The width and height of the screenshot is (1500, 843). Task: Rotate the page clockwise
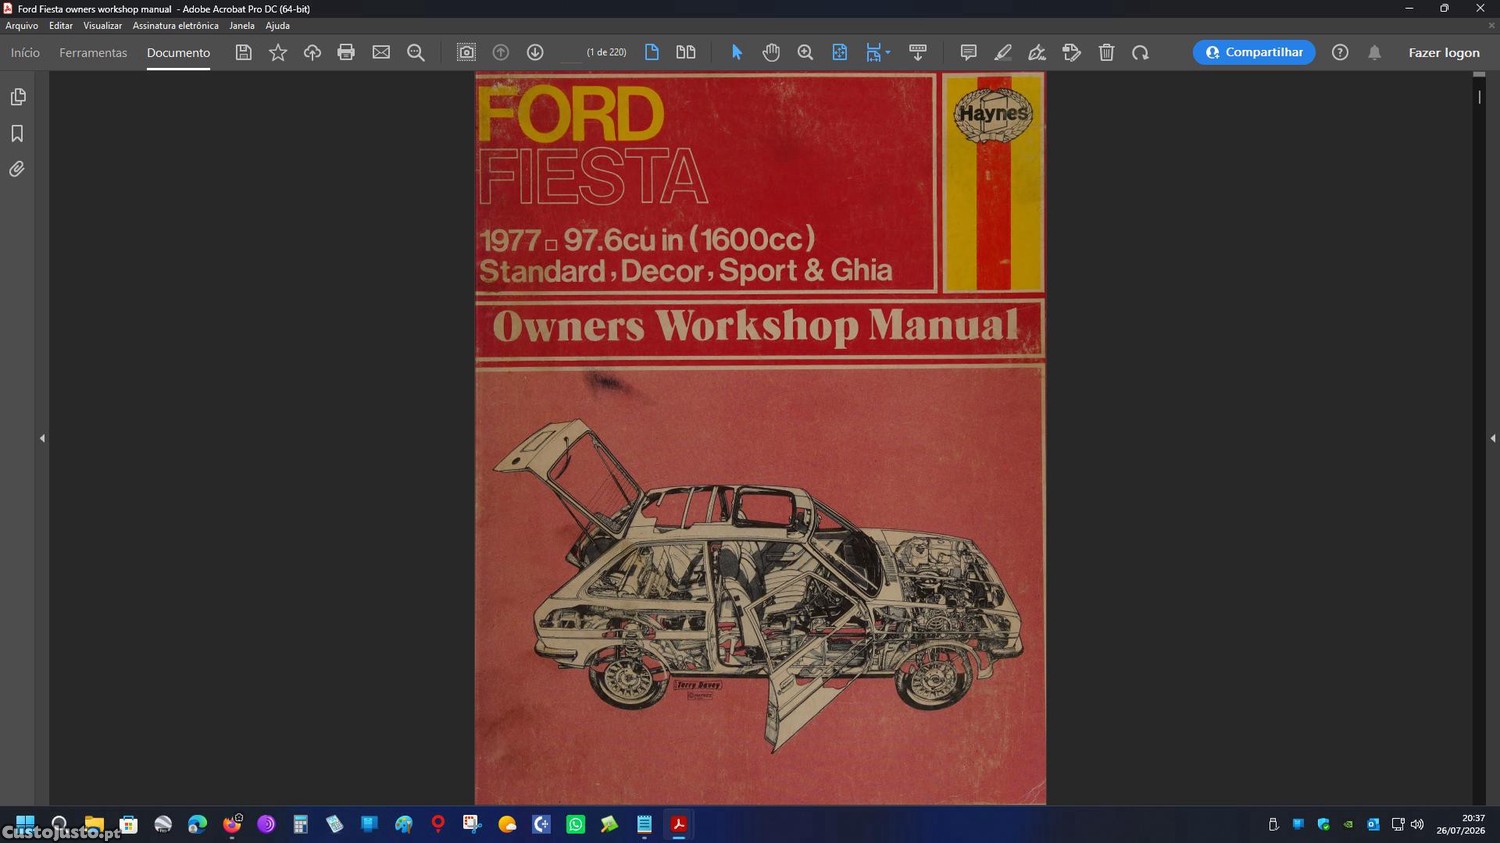(x=1140, y=52)
